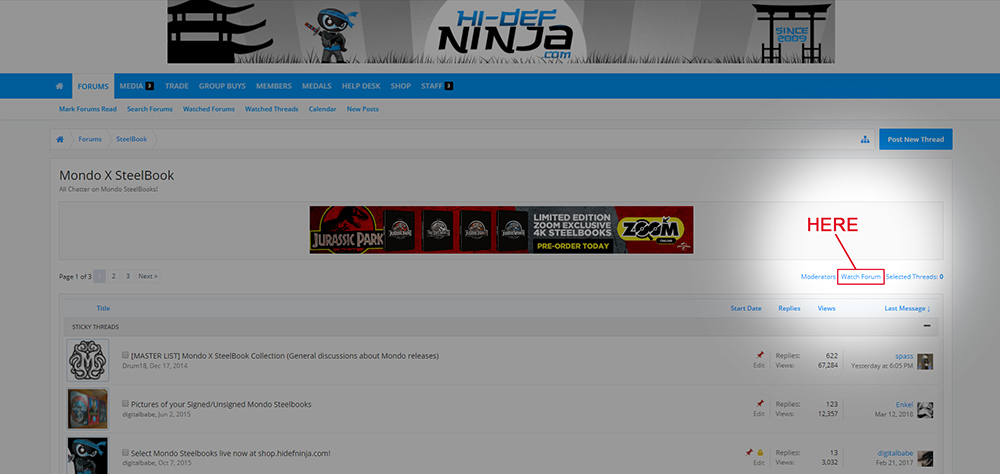Open digitalbabe's profile under the Pictures thread
The width and height of the screenshot is (1000, 474).
click(x=138, y=414)
